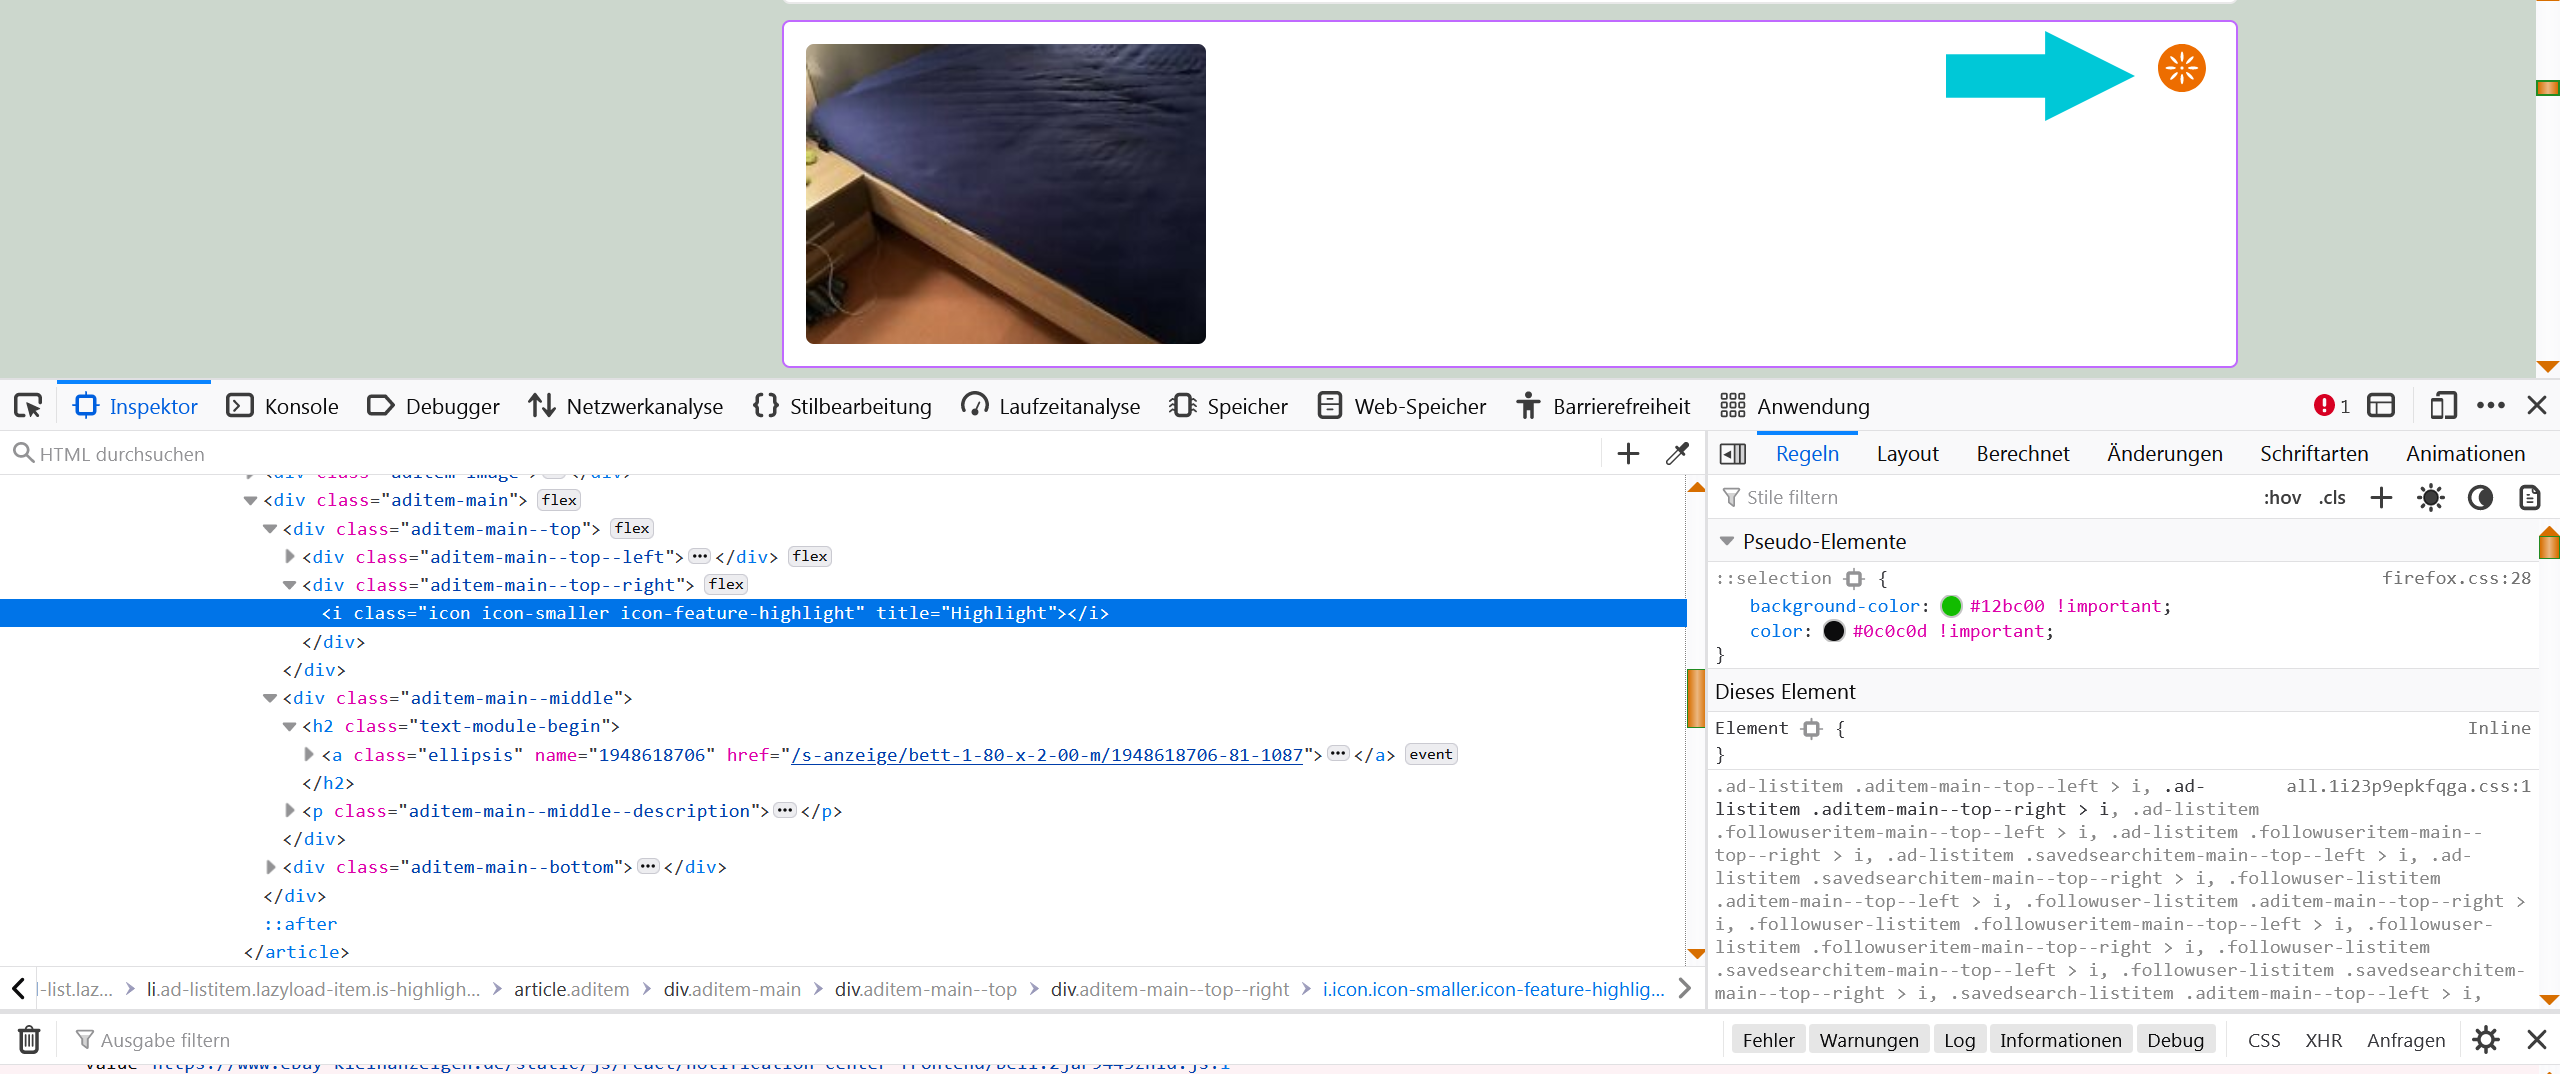Viewport: 2560px width, 1074px height.
Task: Switch to the Konsole tab
Action: [283, 406]
